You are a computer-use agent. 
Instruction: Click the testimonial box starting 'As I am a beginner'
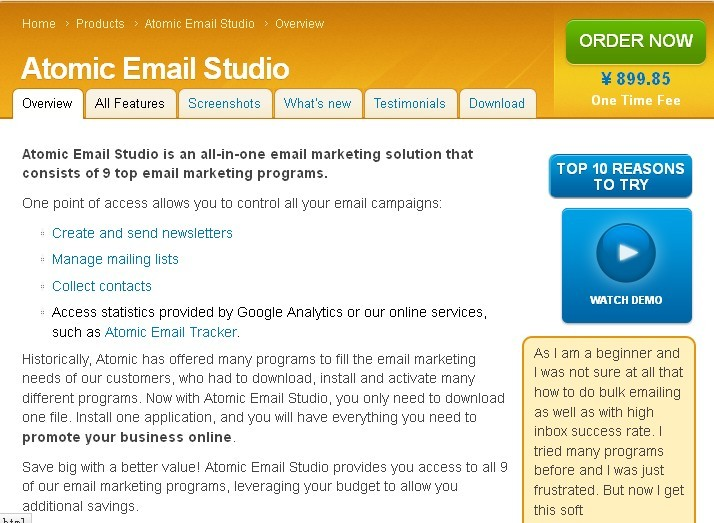tap(609, 430)
